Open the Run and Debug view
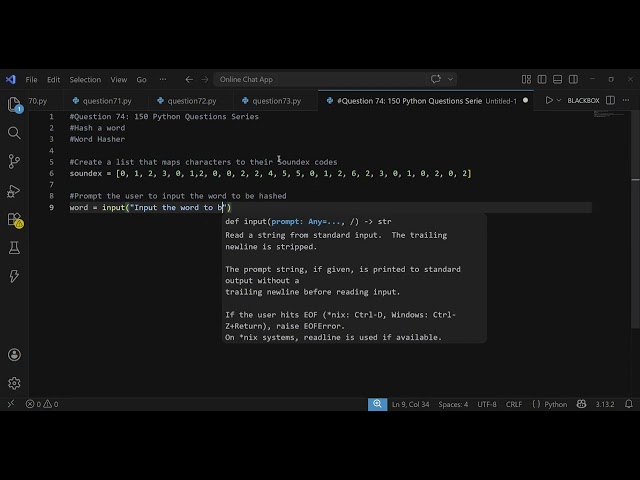Viewport: 640px width, 480px height. [x=14, y=191]
